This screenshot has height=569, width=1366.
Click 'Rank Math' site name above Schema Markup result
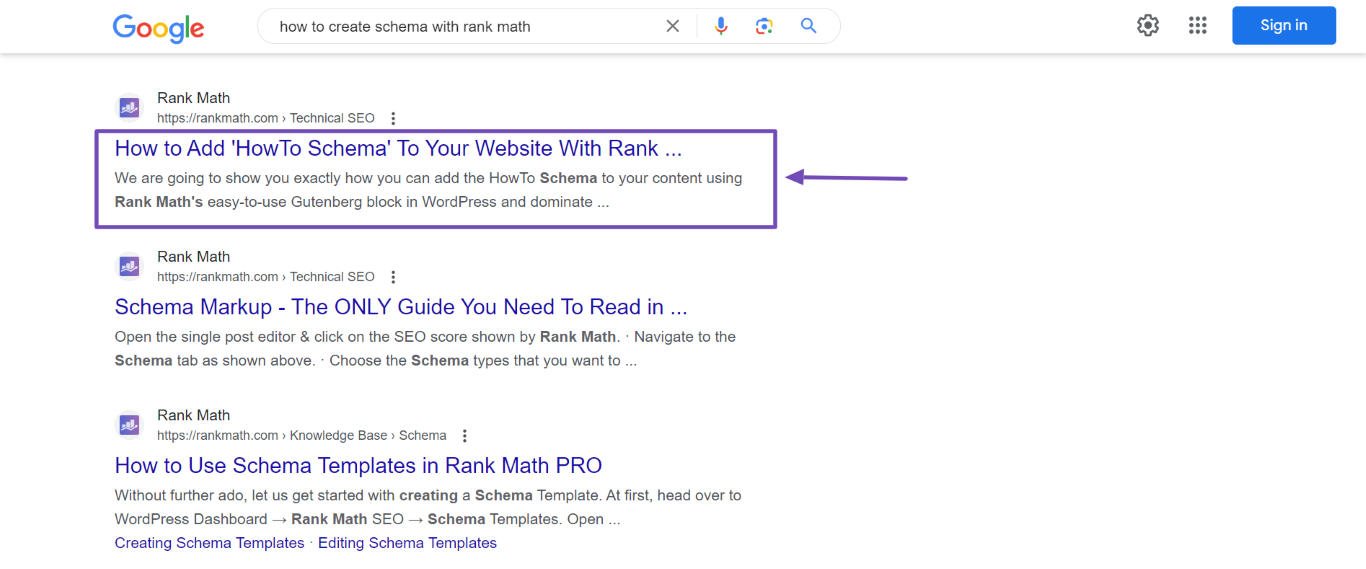click(x=193, y=257)
